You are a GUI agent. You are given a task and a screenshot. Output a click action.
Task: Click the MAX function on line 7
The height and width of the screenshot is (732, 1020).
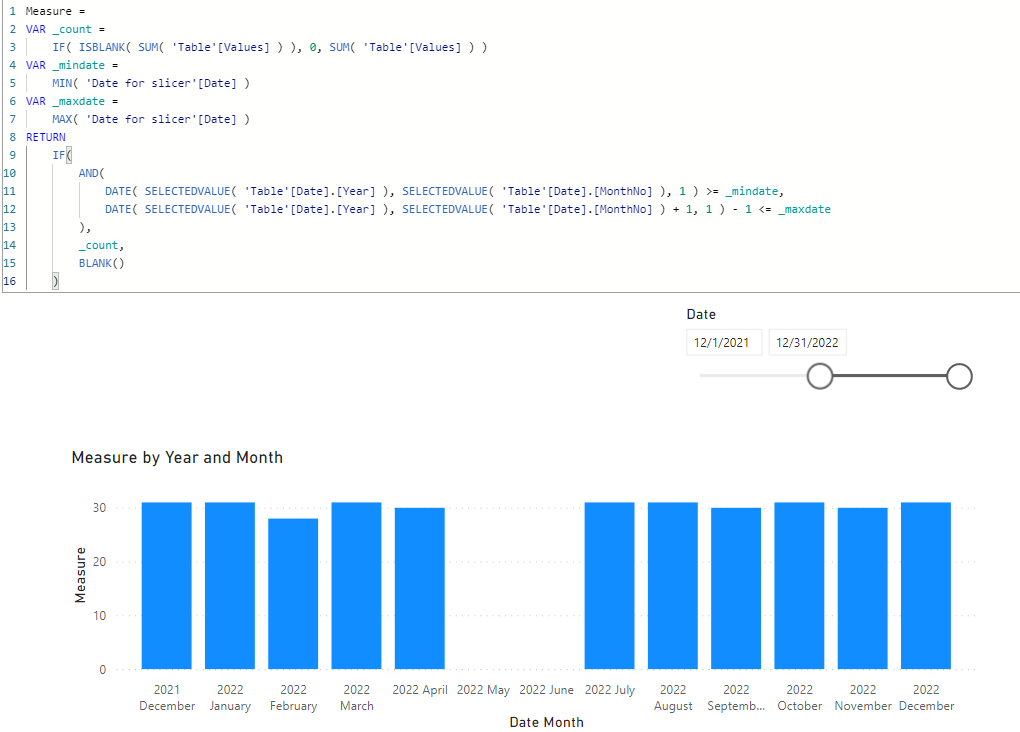[62, 119]
